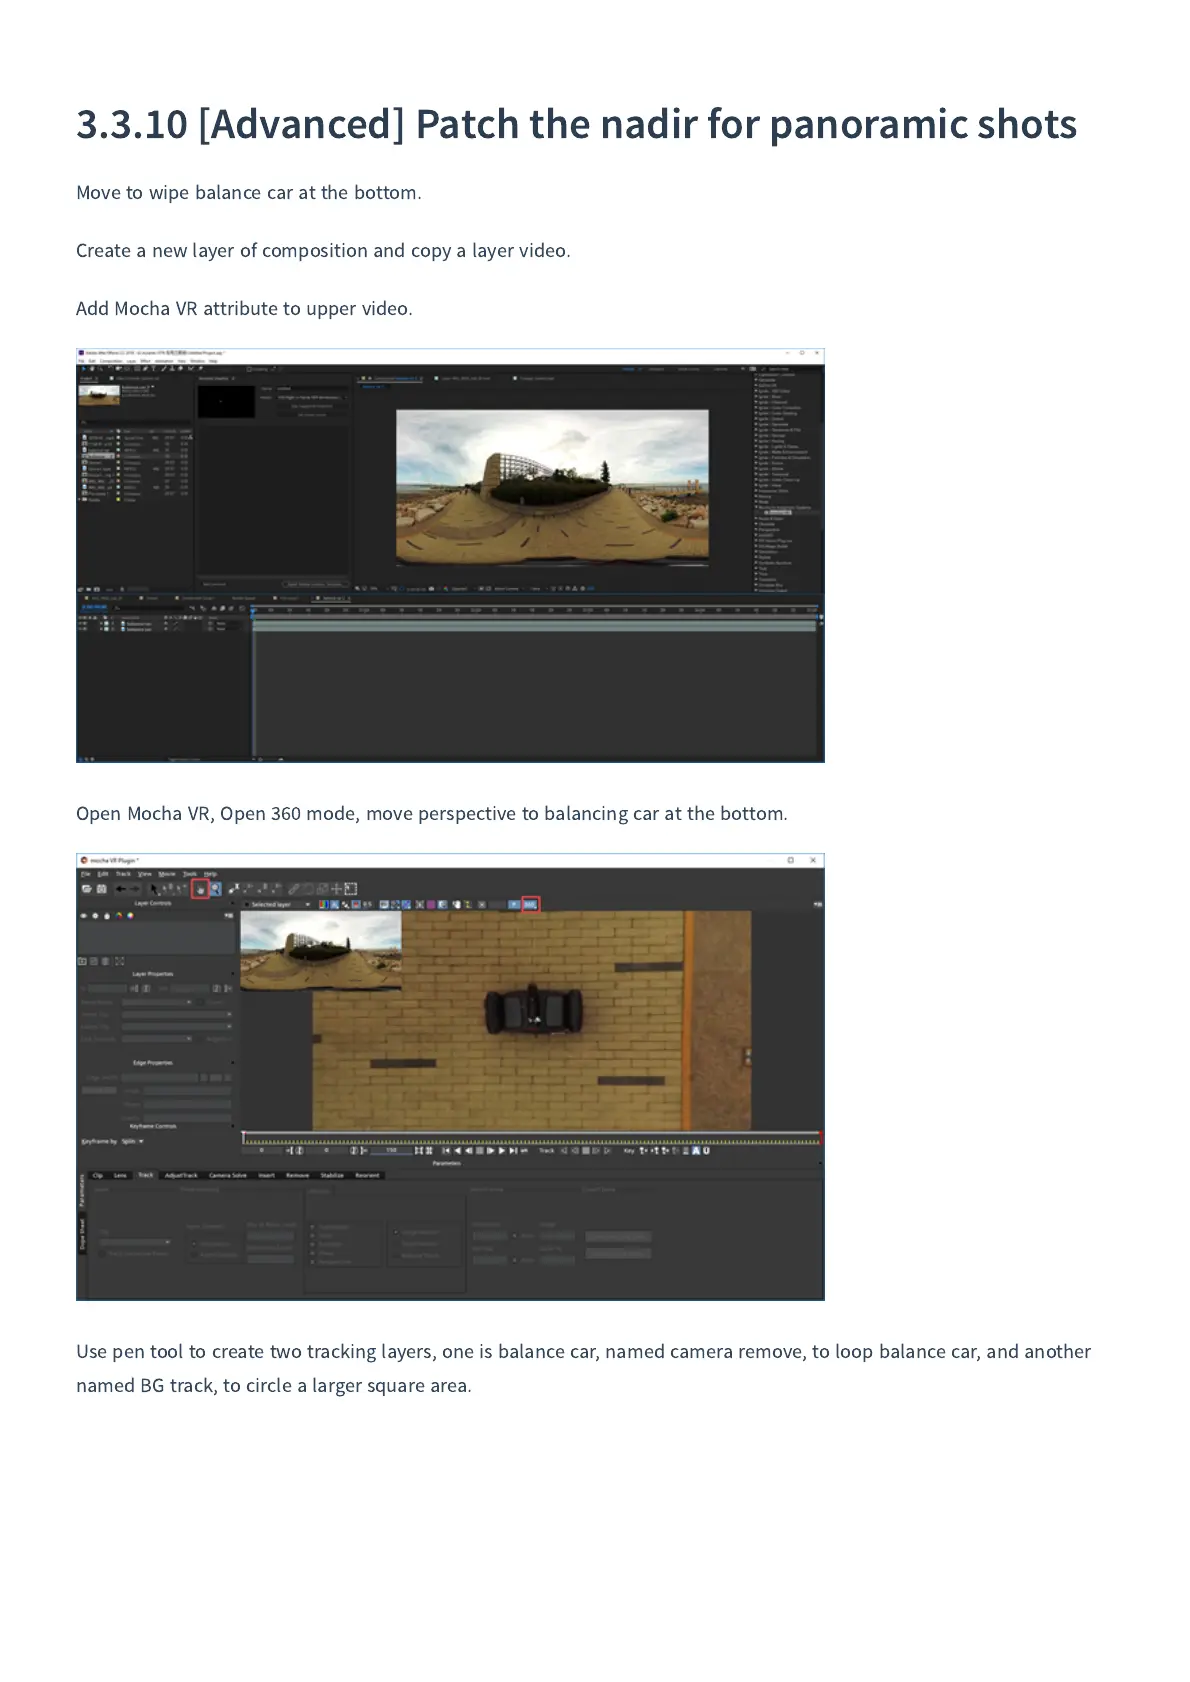Image resolution: width=1190 pixels, height=1682 pixels.
Task: Click the redo arrow in mocha toolbar
Action: 135,889
